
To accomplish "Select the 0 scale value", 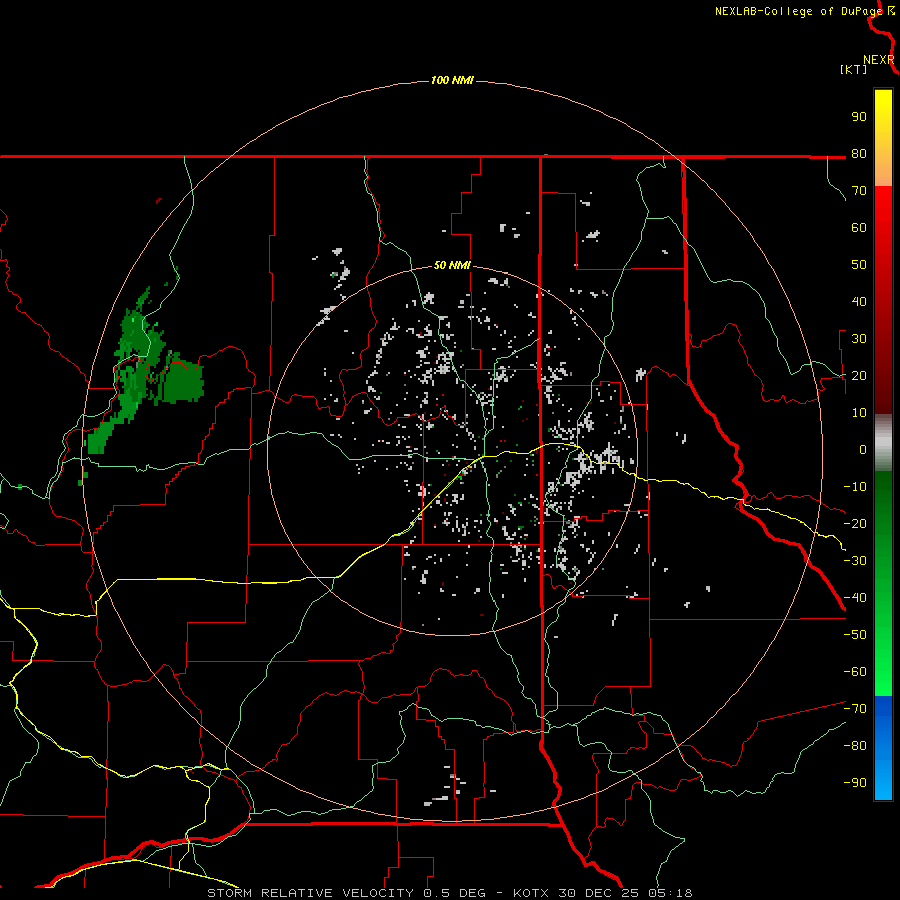I will pos(863,449).
